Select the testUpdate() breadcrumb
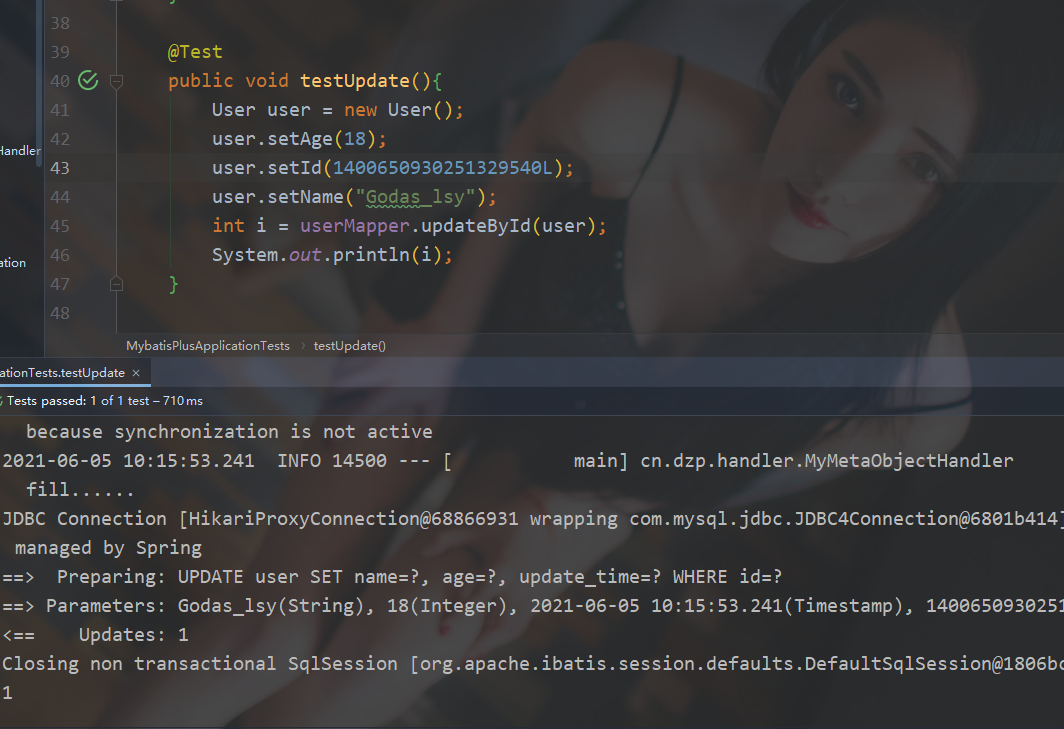The width and height of the screenshot is (1064, 729). (349, 345)
